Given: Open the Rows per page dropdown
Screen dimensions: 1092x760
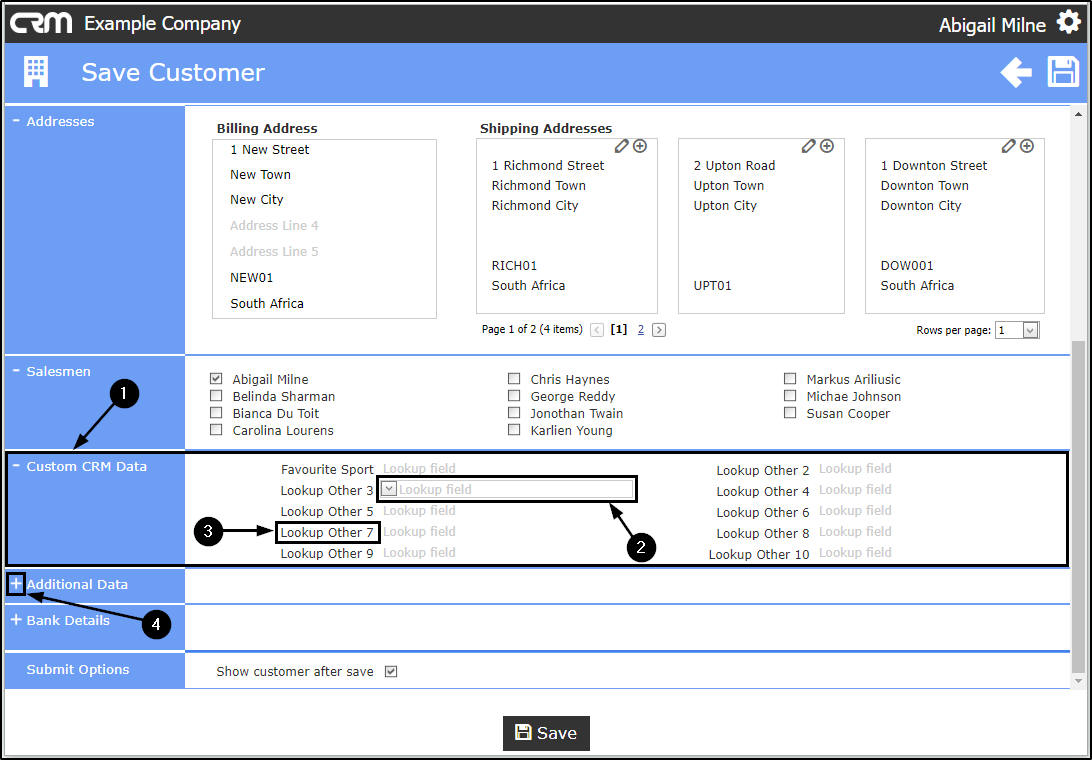Looking at the screenshot, I should tap(1031, 330).
